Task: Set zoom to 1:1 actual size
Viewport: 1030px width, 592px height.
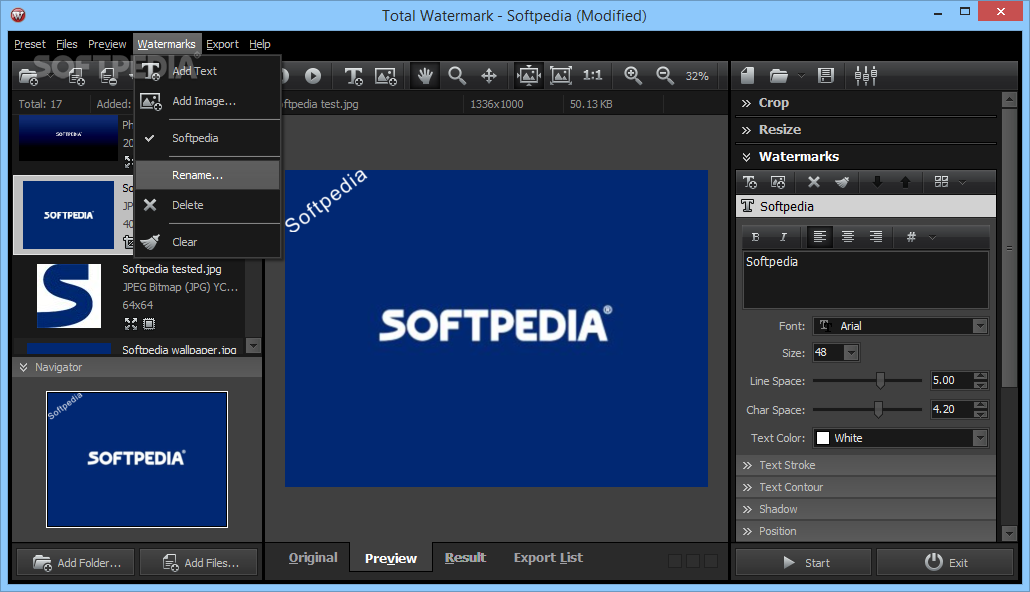Action: coord(593,76)
